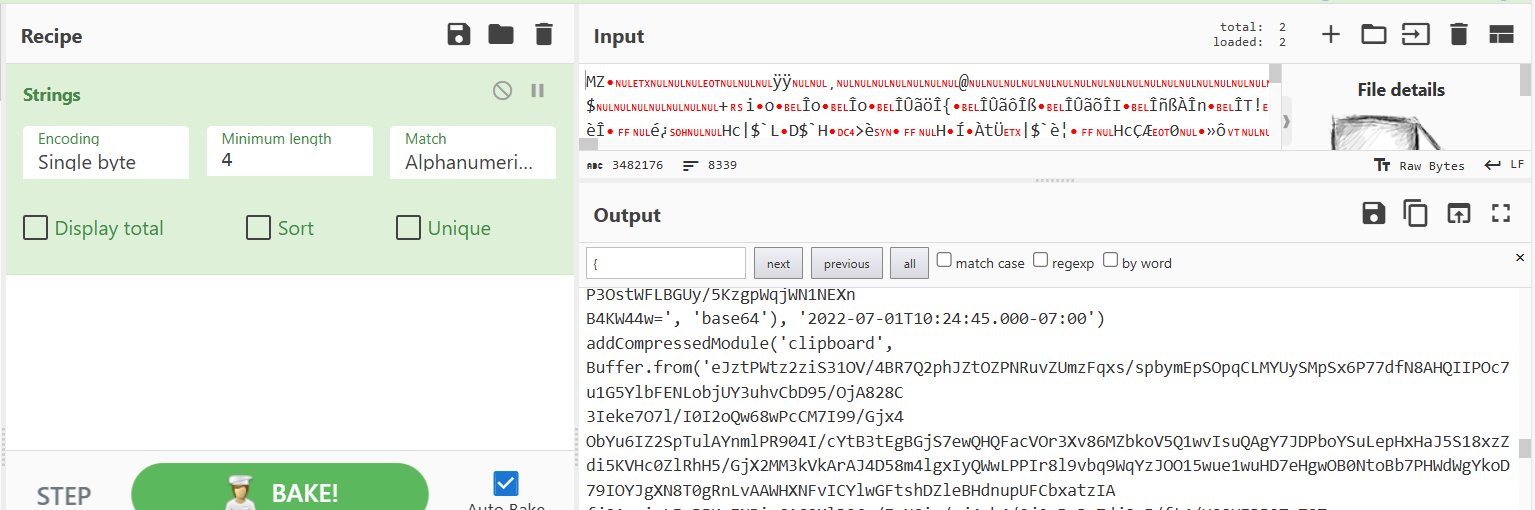Open a folder as input
Screen dimensions: 1535x510
(x=1374, y=35)
